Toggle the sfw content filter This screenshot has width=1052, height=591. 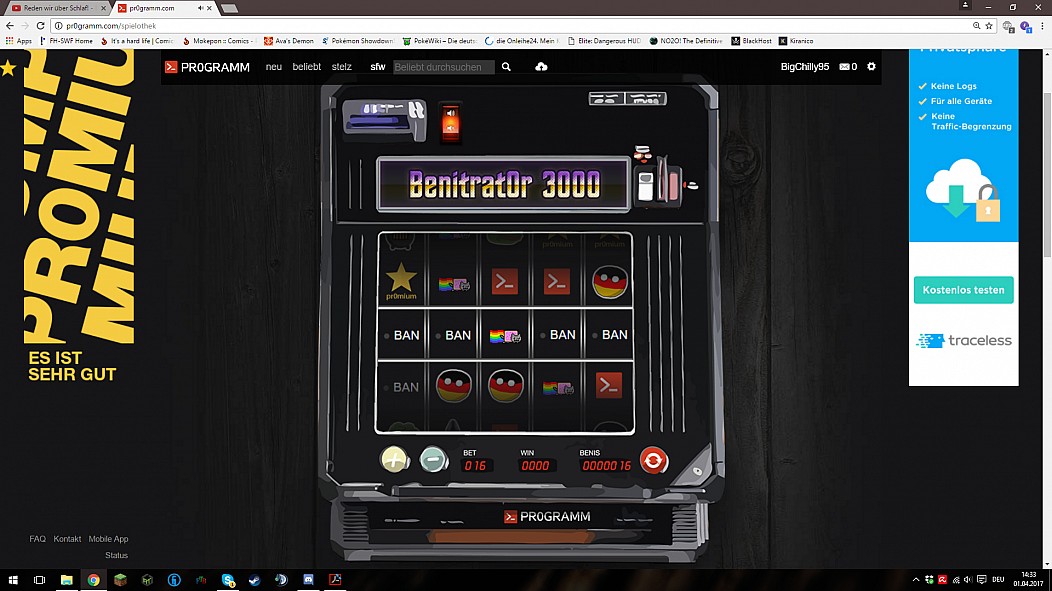[377, 67]
